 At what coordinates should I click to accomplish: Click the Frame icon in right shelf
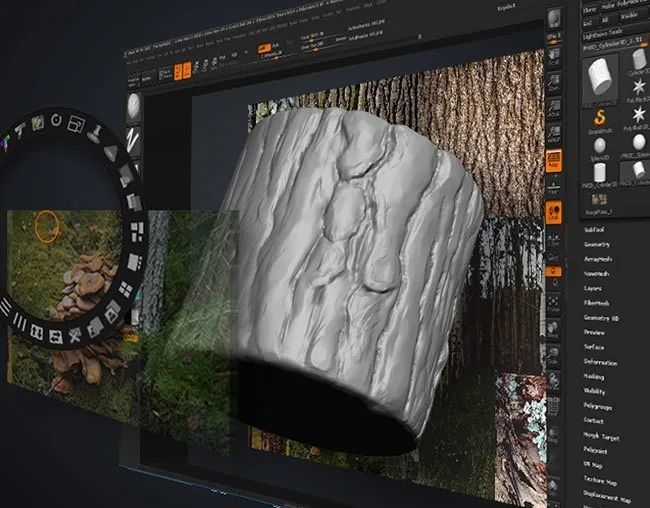tap(554, 303)
